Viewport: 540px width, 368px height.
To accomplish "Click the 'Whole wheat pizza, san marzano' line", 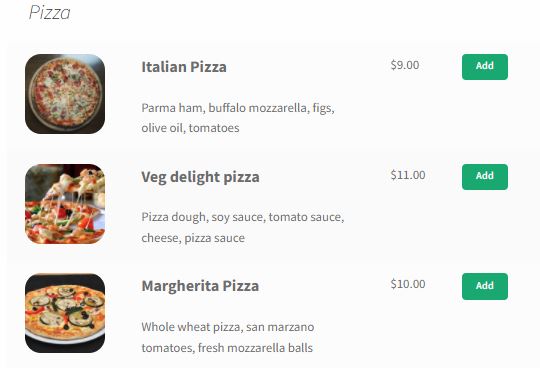I will pos(228,327).
